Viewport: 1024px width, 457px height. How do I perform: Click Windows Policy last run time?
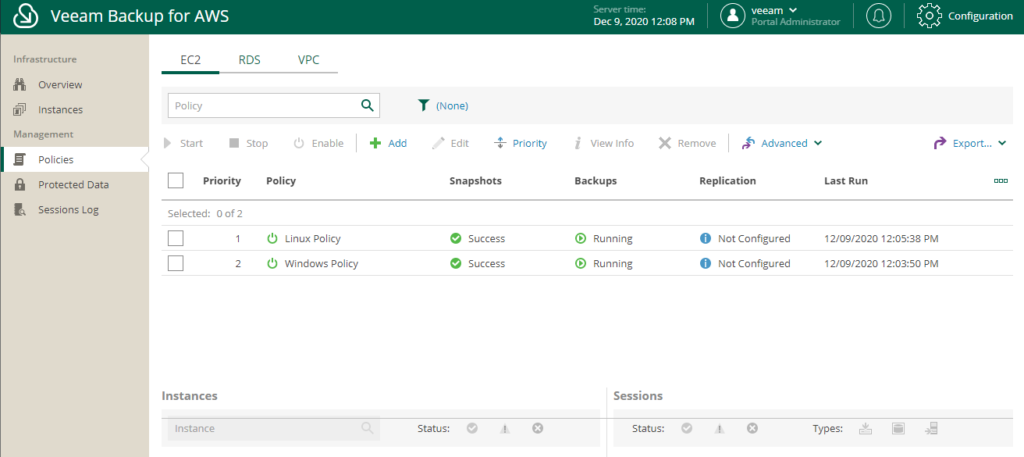click(881, 264)
